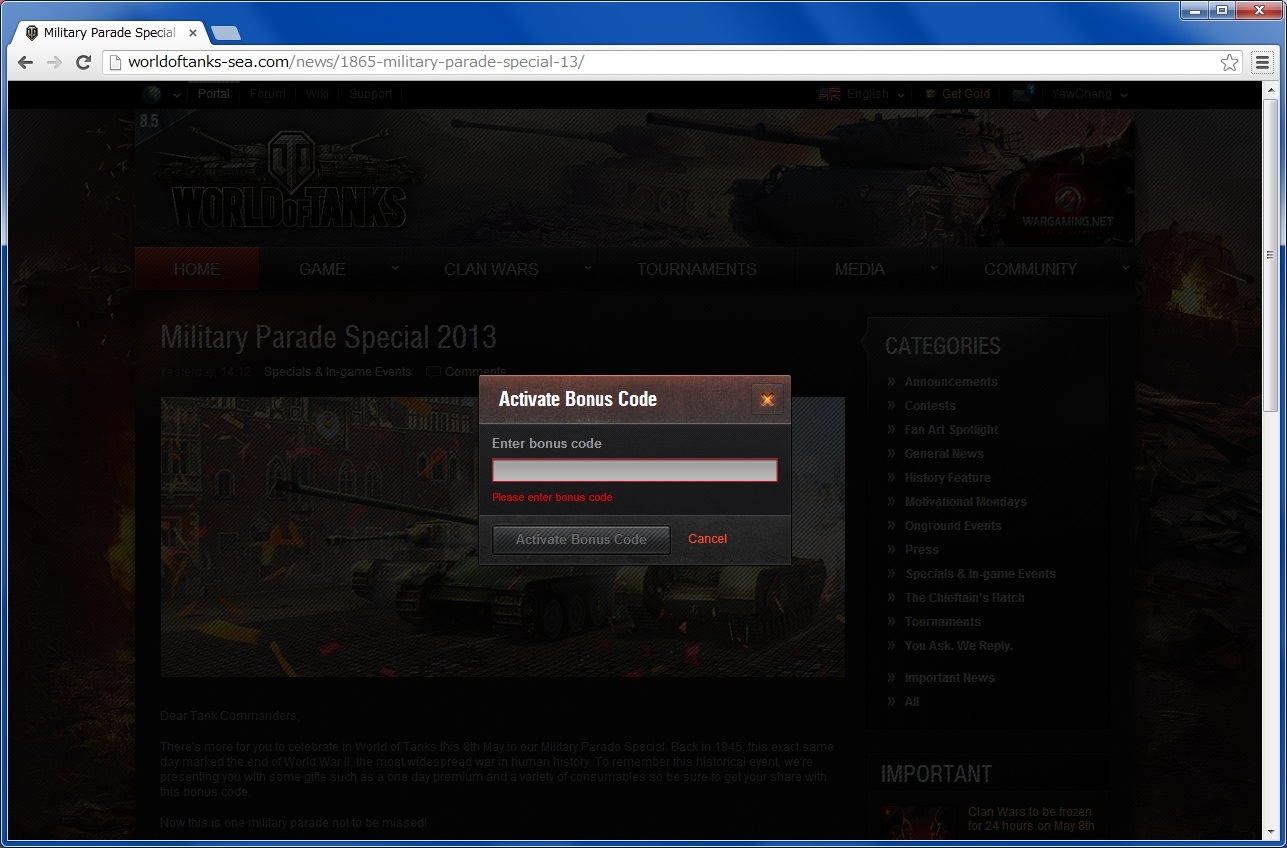
Task: Go forward in browser history
Action: click(x=54, y=62)
